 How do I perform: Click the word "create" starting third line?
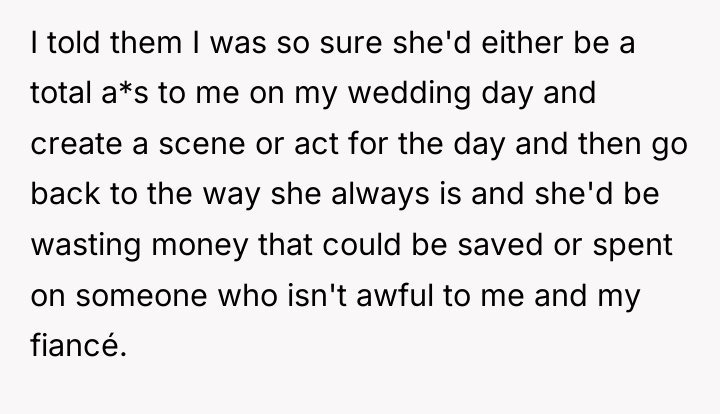tap(76, 144)
